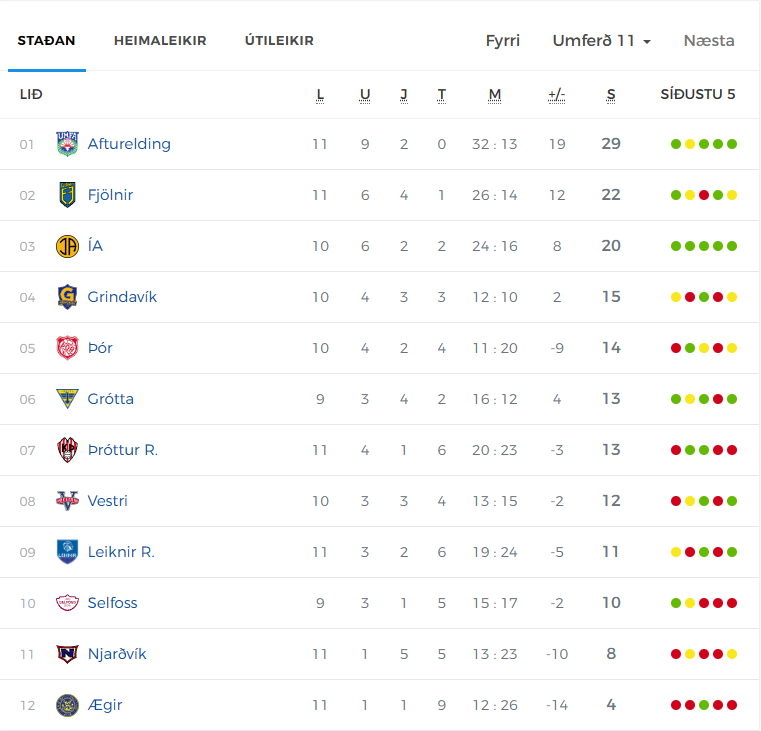Click the Fjölnir team logo

pyautogui.click(x=67, y=195)
